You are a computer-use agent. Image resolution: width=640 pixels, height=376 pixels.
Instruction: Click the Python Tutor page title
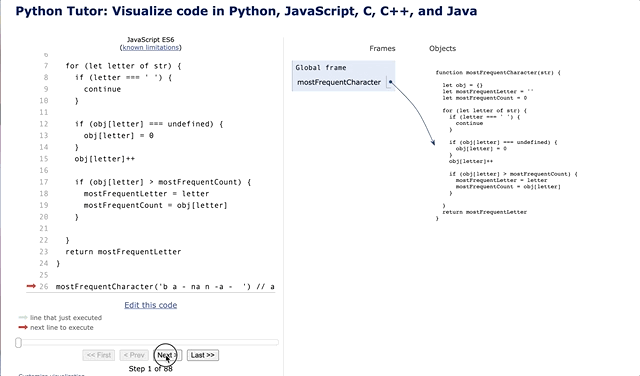[x=246, y=11]
